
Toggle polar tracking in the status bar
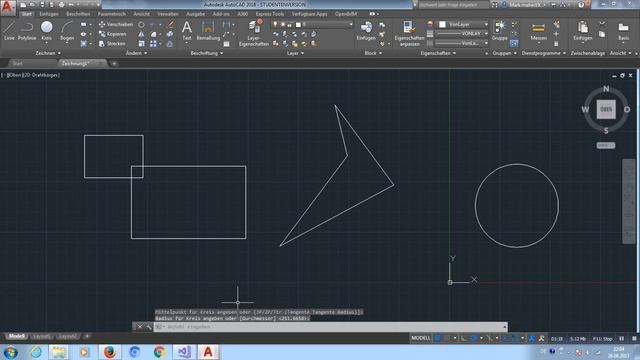(474, 338)
